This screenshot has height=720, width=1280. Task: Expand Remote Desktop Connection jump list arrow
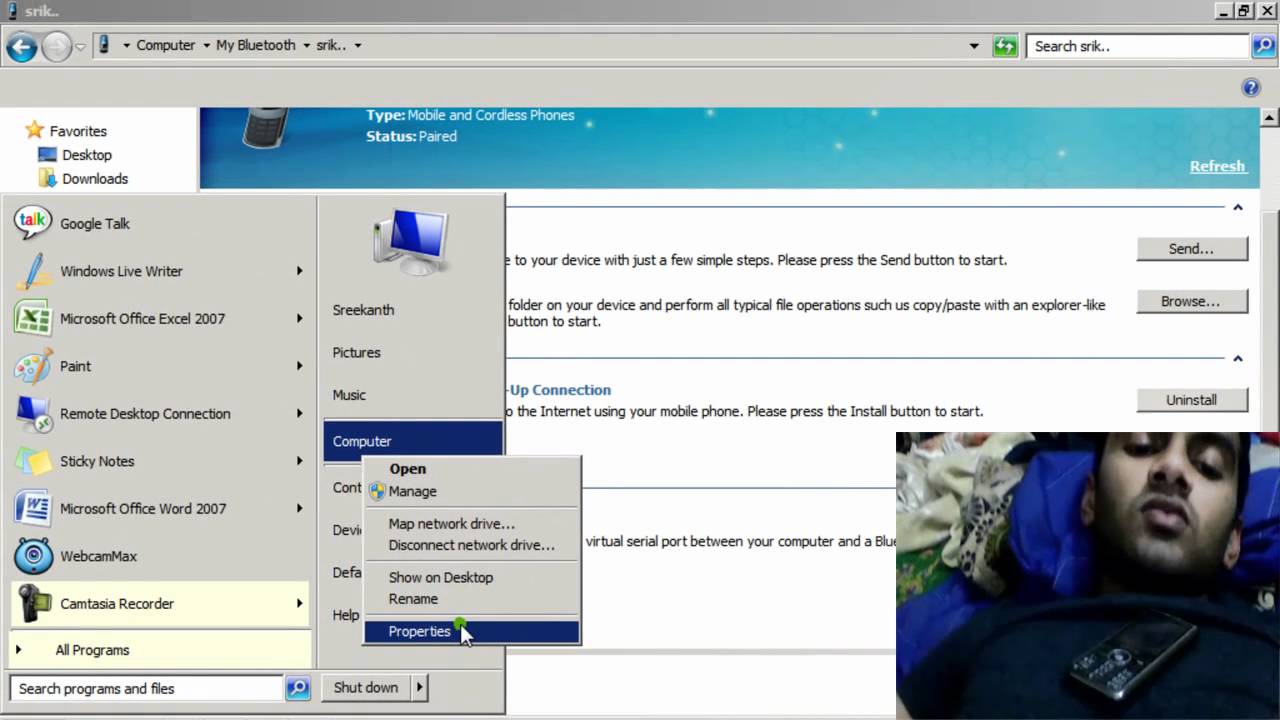tap(299, 413)
